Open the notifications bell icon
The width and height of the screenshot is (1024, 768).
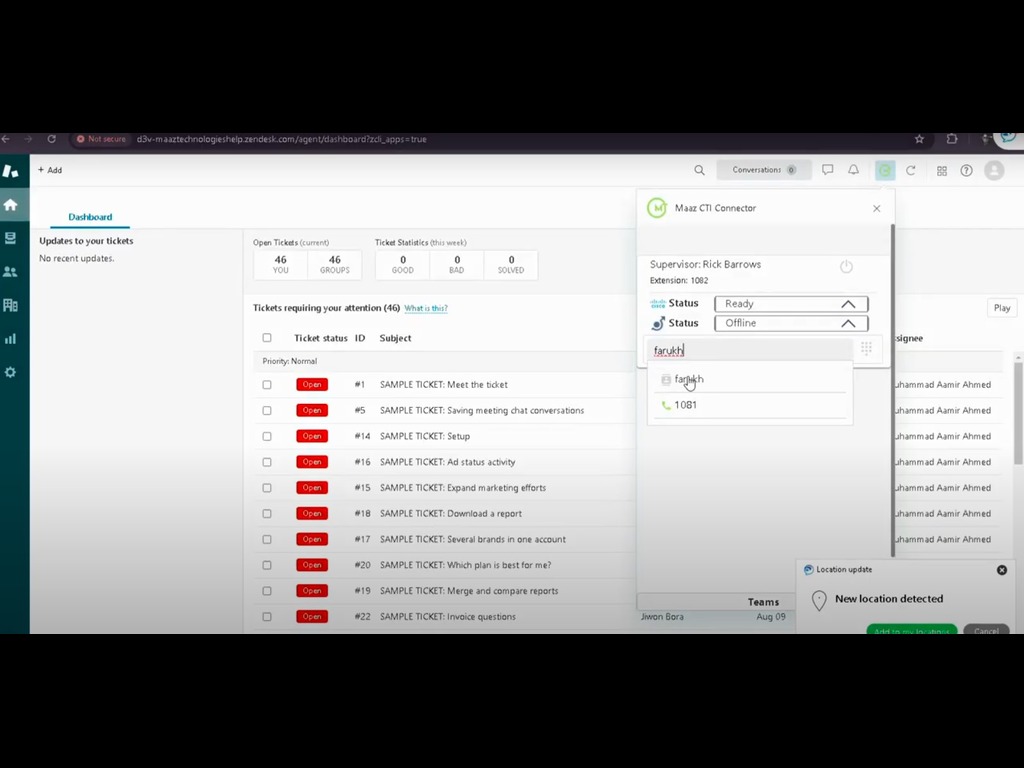(854, 170)
